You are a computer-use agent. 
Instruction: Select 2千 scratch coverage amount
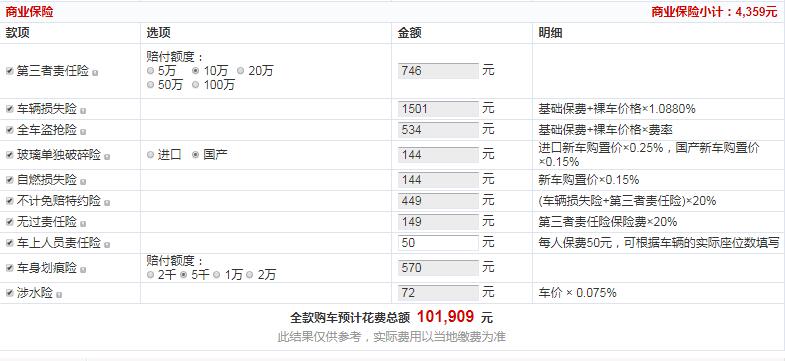(x=151, y=275)
